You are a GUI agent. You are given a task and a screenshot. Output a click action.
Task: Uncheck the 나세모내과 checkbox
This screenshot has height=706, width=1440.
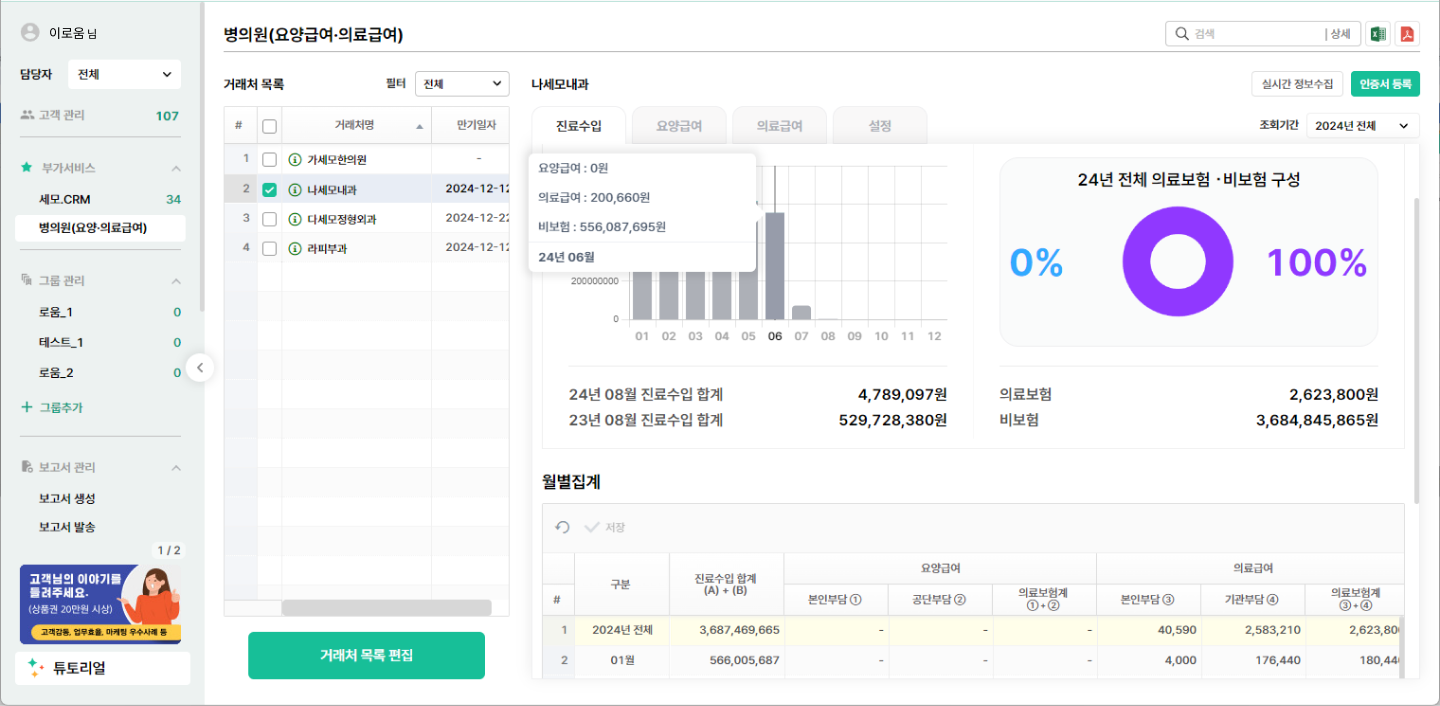269,190
